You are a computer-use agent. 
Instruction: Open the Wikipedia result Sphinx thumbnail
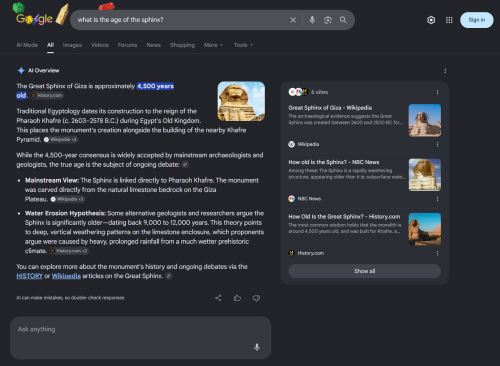(x=425, y=120)
